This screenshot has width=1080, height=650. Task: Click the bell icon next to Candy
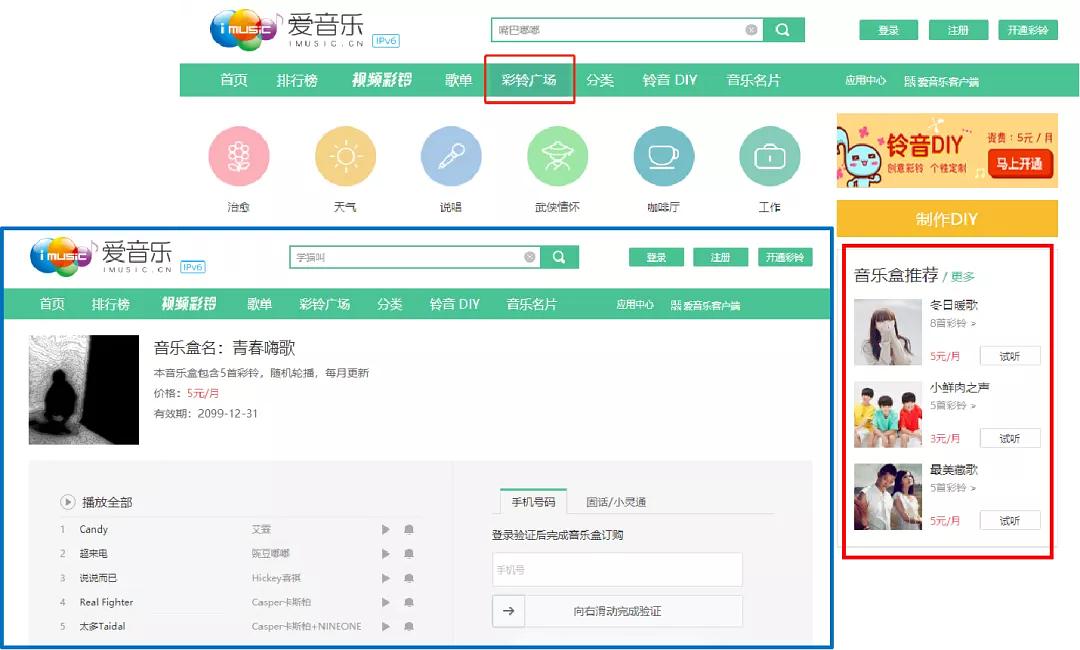pos(409,529)
